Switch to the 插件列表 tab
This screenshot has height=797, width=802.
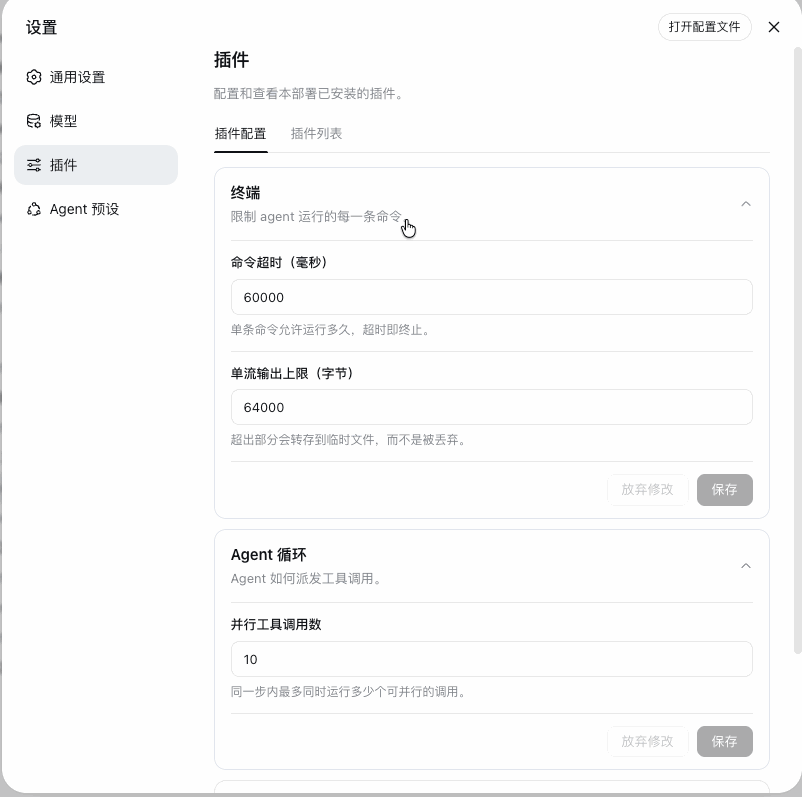tap(316, 134)
